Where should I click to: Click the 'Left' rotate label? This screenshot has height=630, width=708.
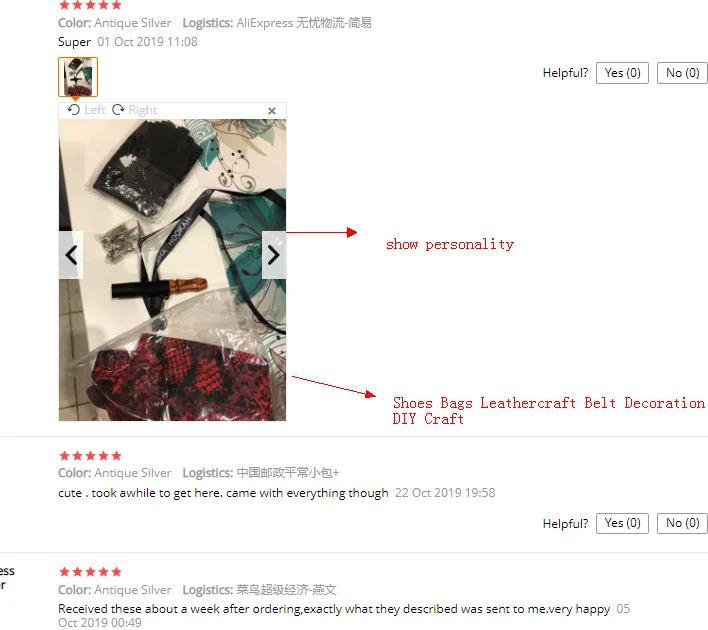95,110
